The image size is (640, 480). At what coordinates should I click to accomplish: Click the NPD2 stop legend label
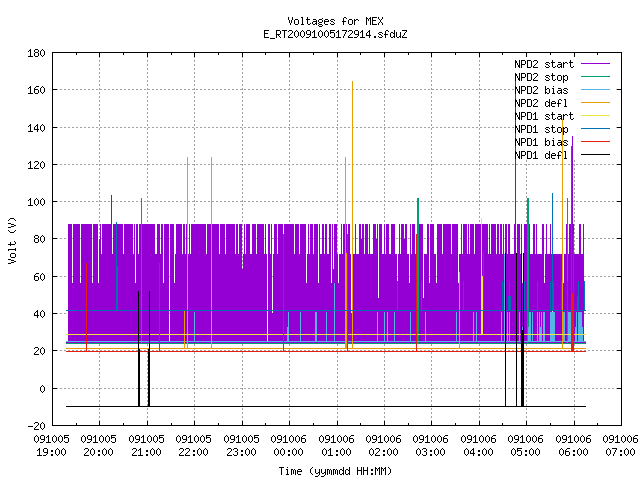tap(541, 77)
